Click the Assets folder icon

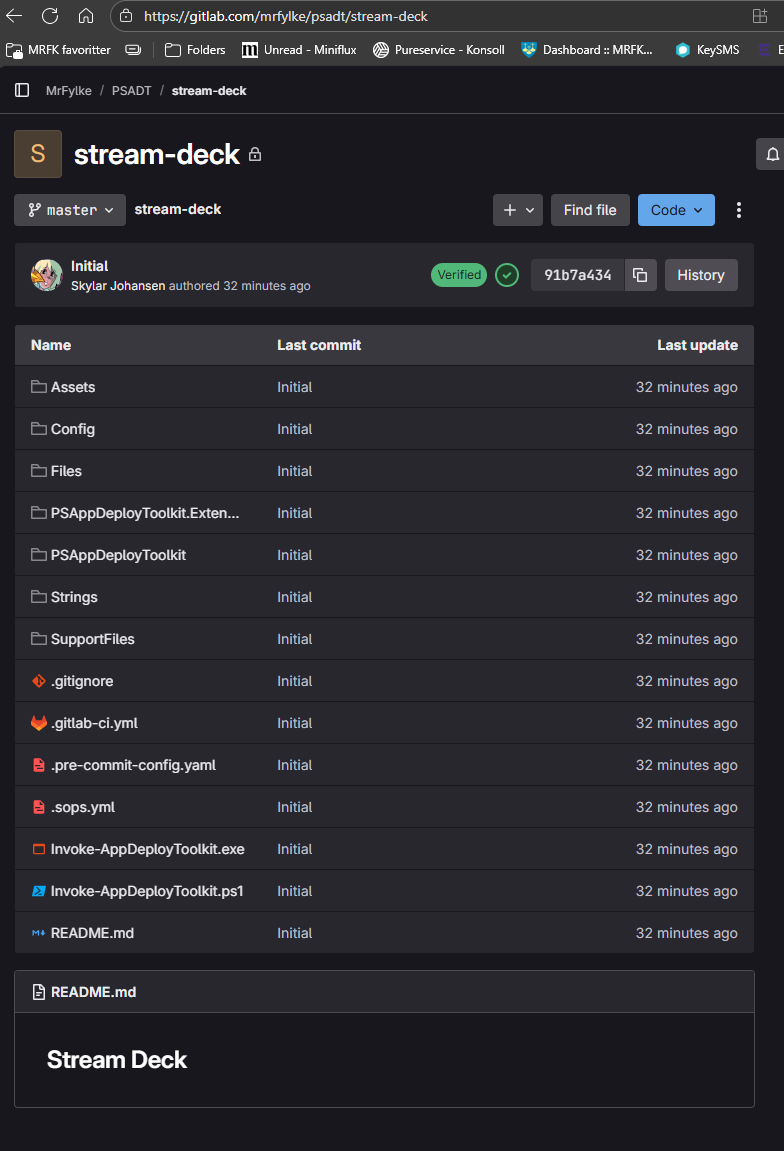tap(39, 387)
